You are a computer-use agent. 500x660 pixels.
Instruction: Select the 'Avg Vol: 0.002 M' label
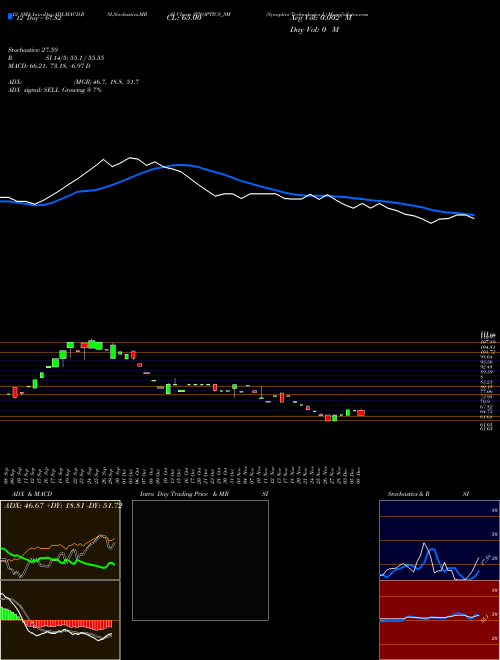click(x=320, y=19)
